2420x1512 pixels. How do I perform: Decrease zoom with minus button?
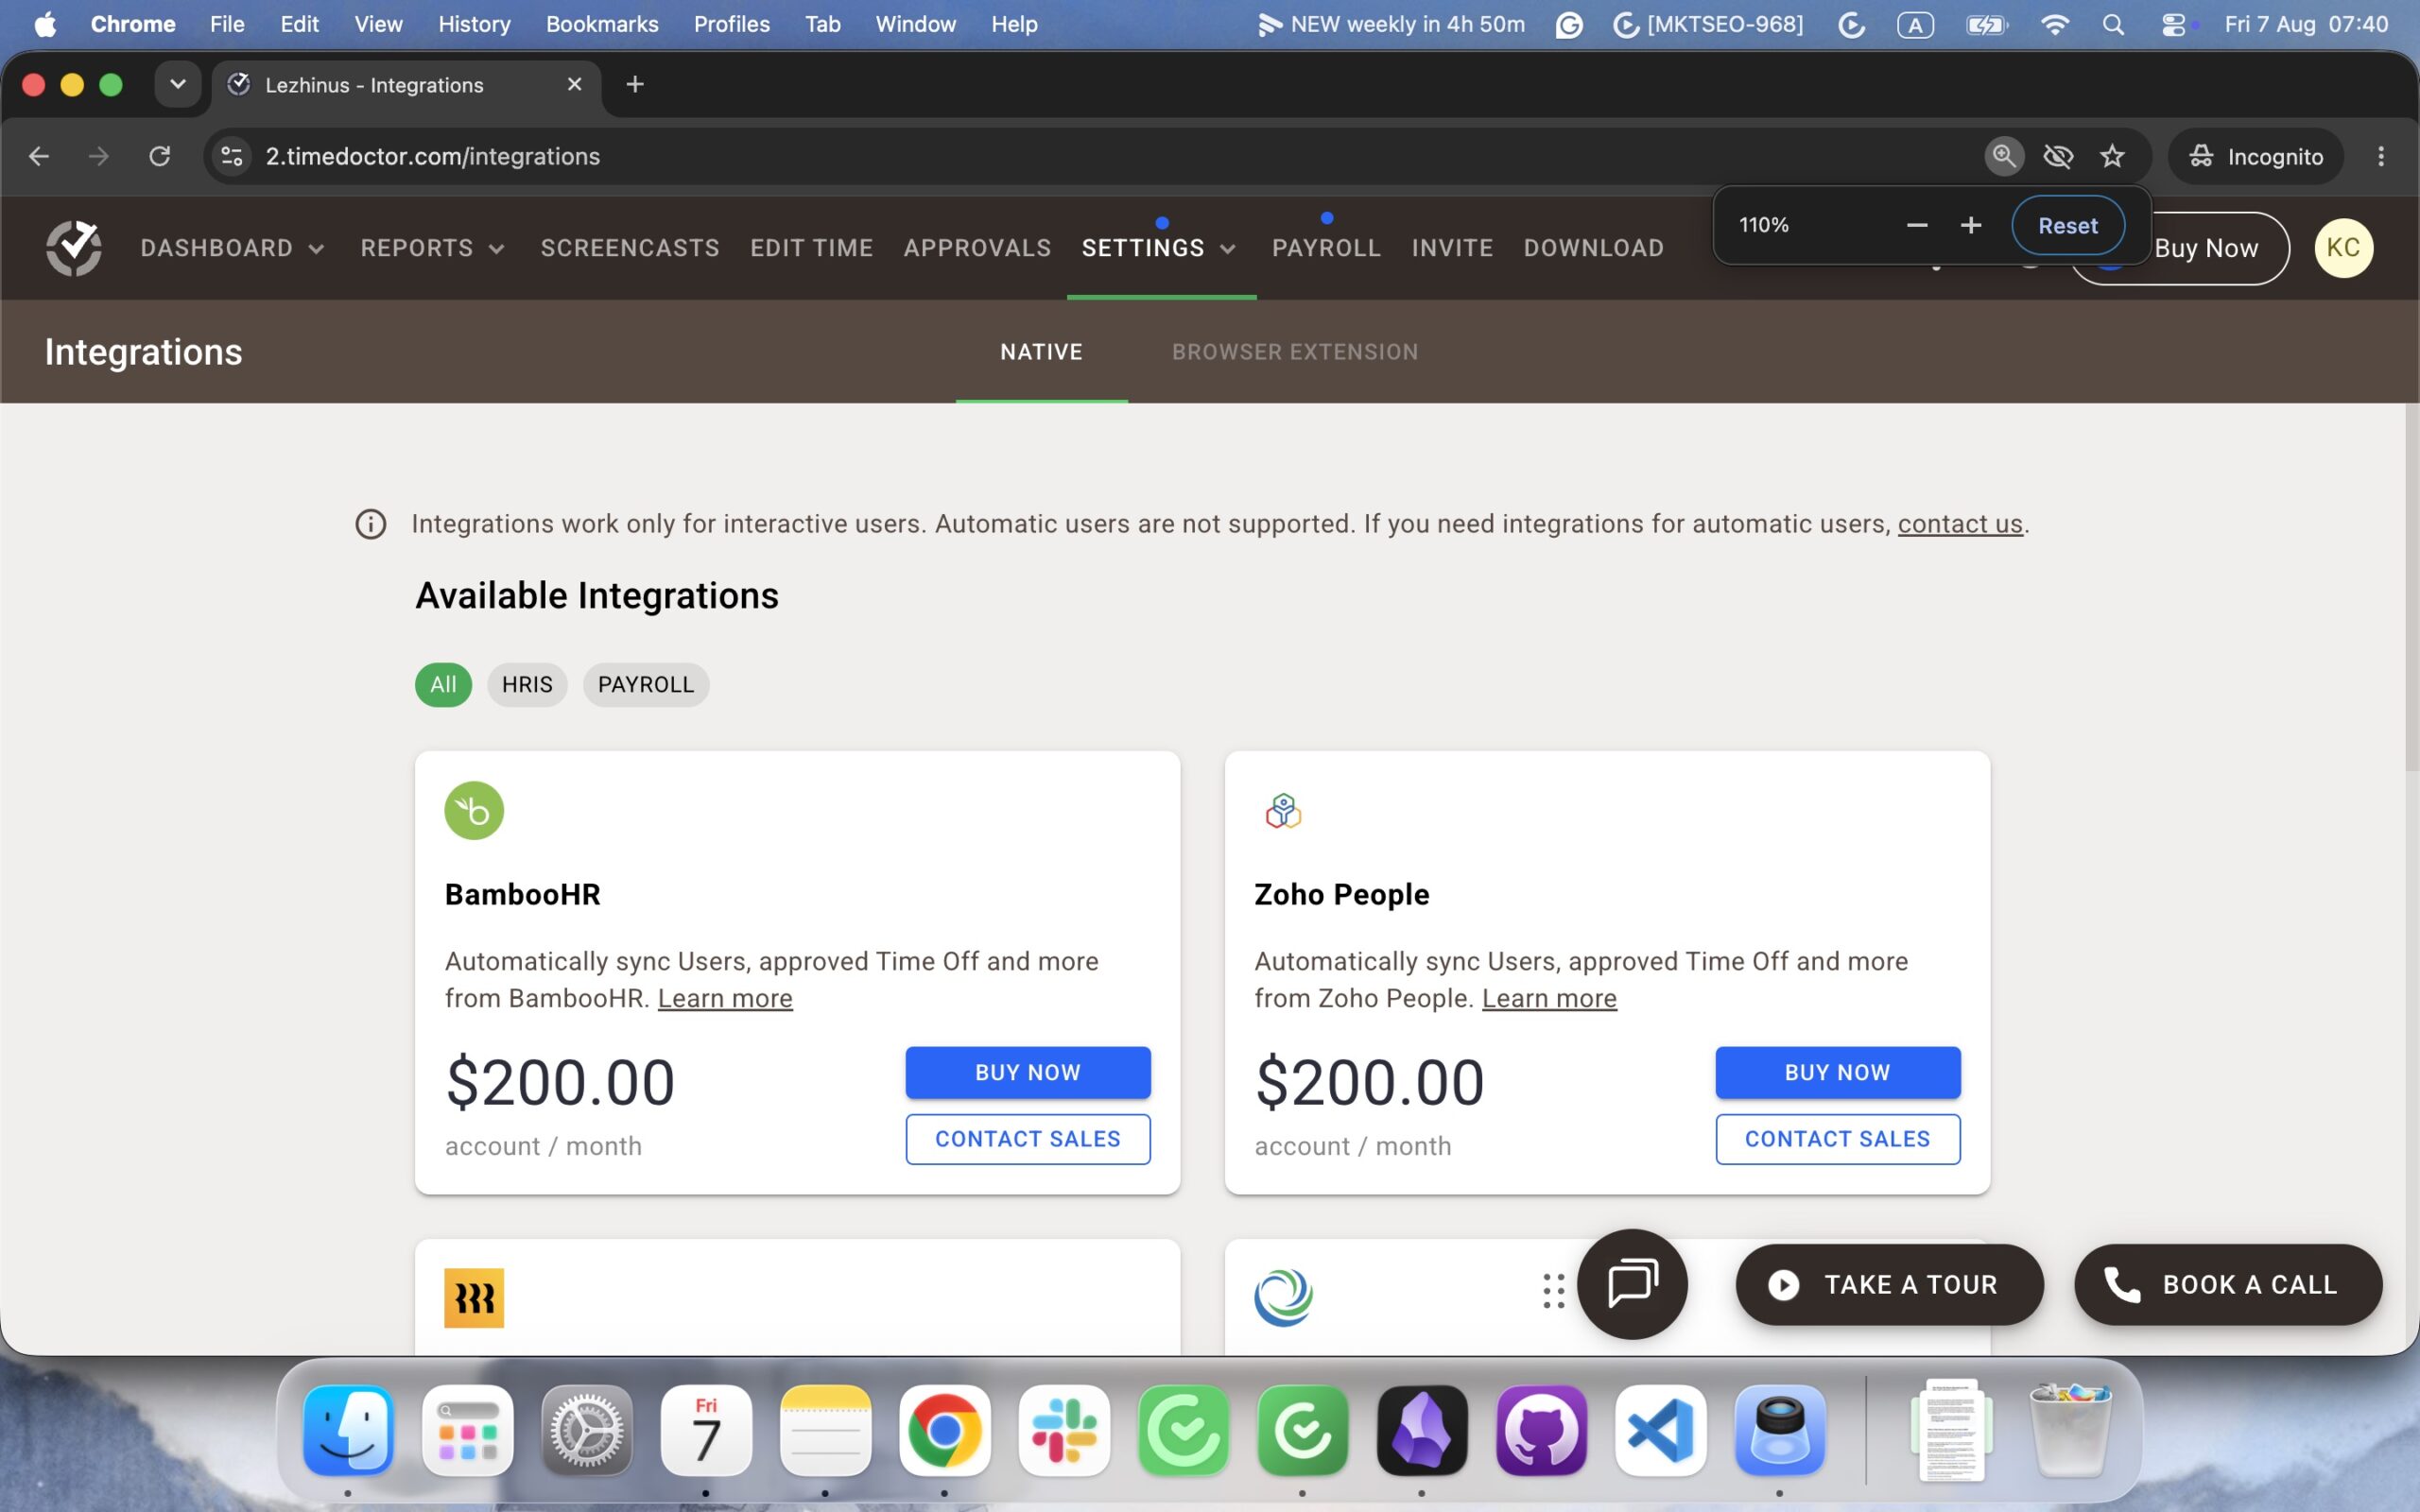1916,225
